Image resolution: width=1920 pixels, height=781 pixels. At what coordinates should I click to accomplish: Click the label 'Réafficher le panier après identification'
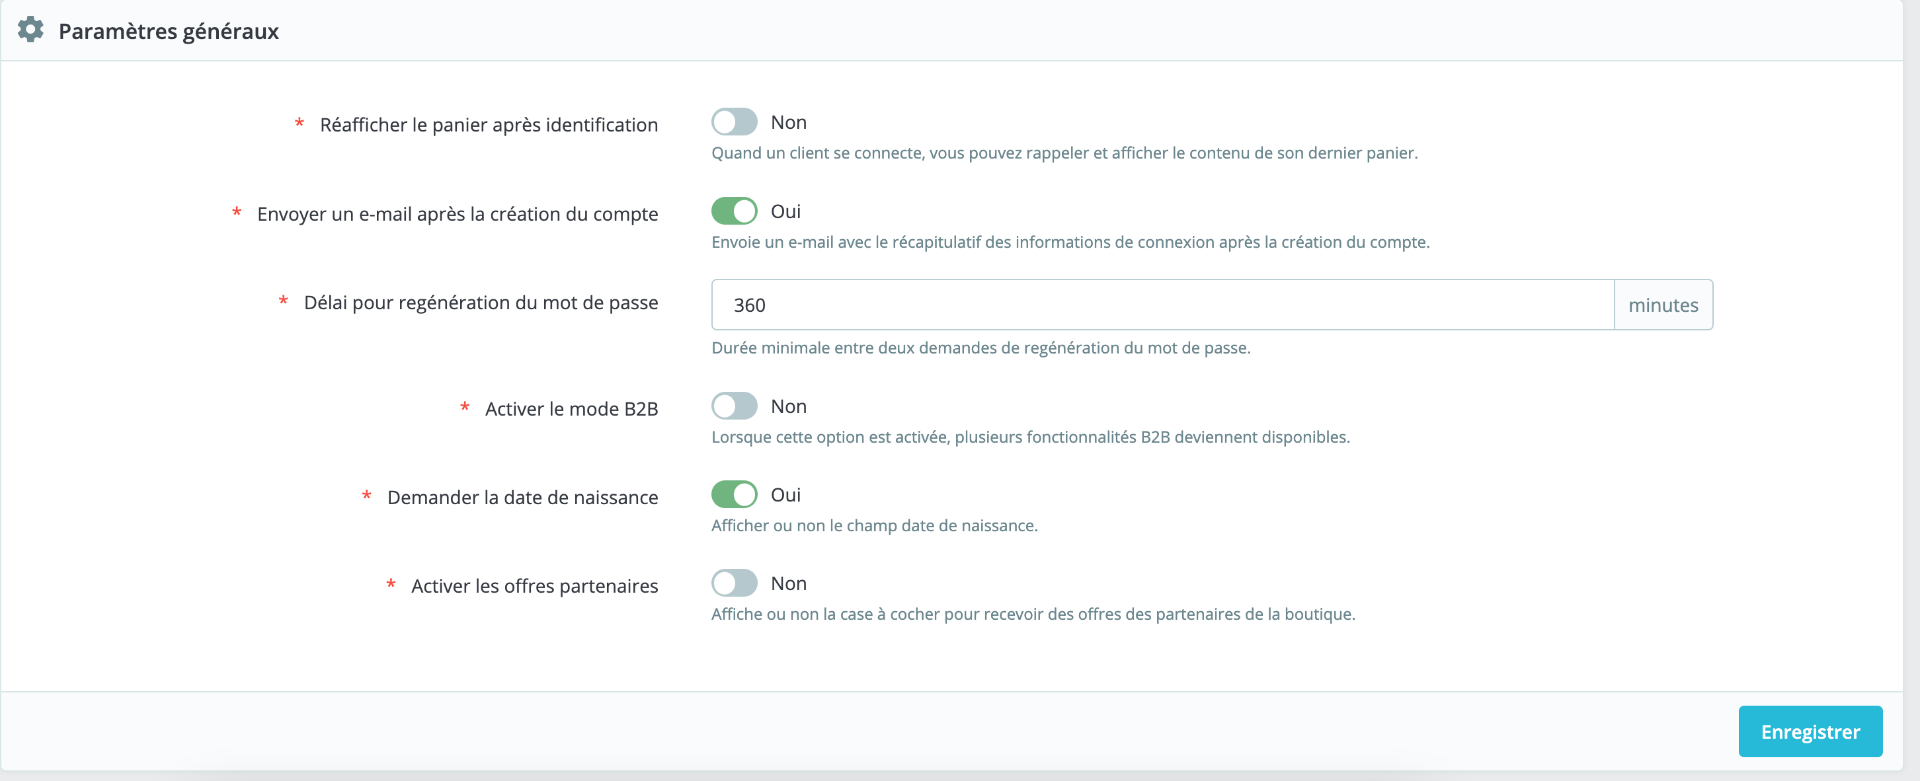click(x=489, y=125)
